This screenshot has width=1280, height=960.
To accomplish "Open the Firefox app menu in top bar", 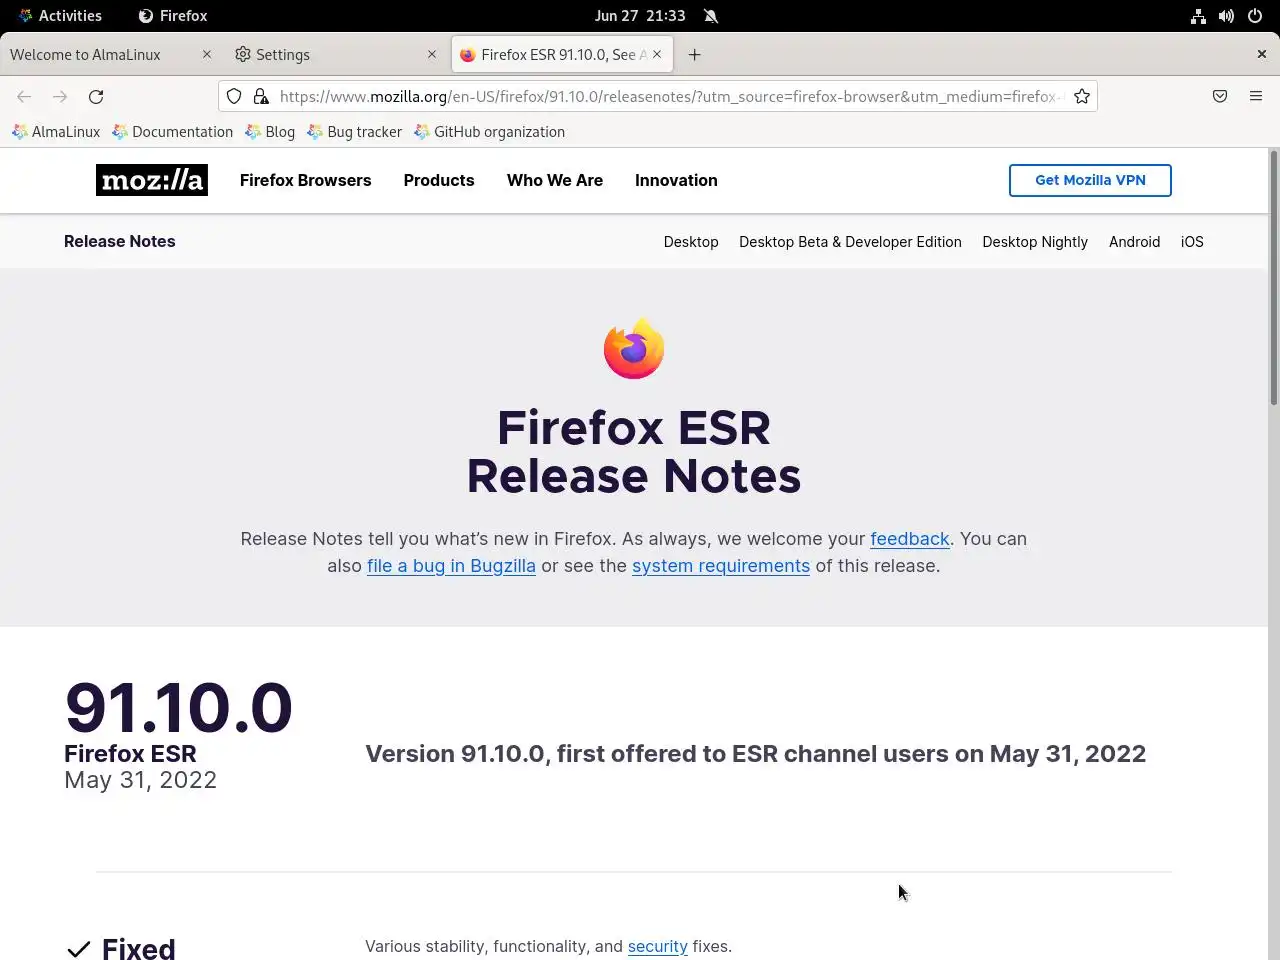I will point(173,16).
